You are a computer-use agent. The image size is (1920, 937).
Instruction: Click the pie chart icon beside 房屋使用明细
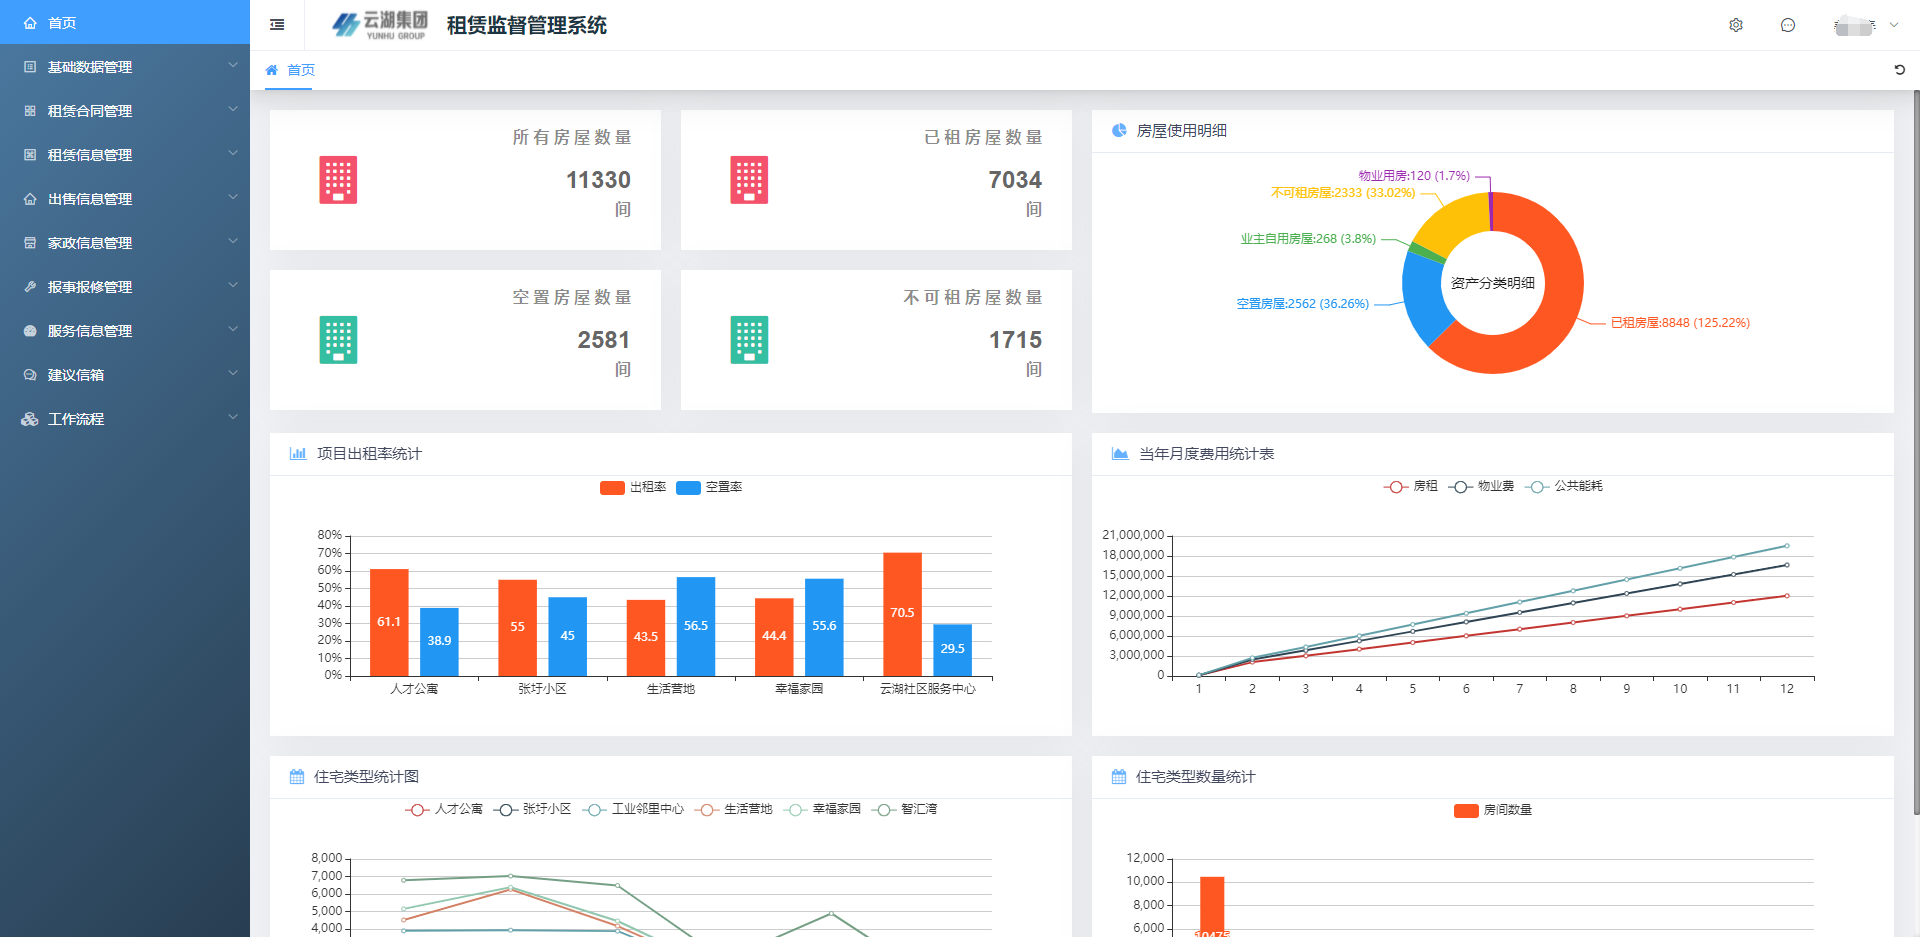(x=1119, y=131)
